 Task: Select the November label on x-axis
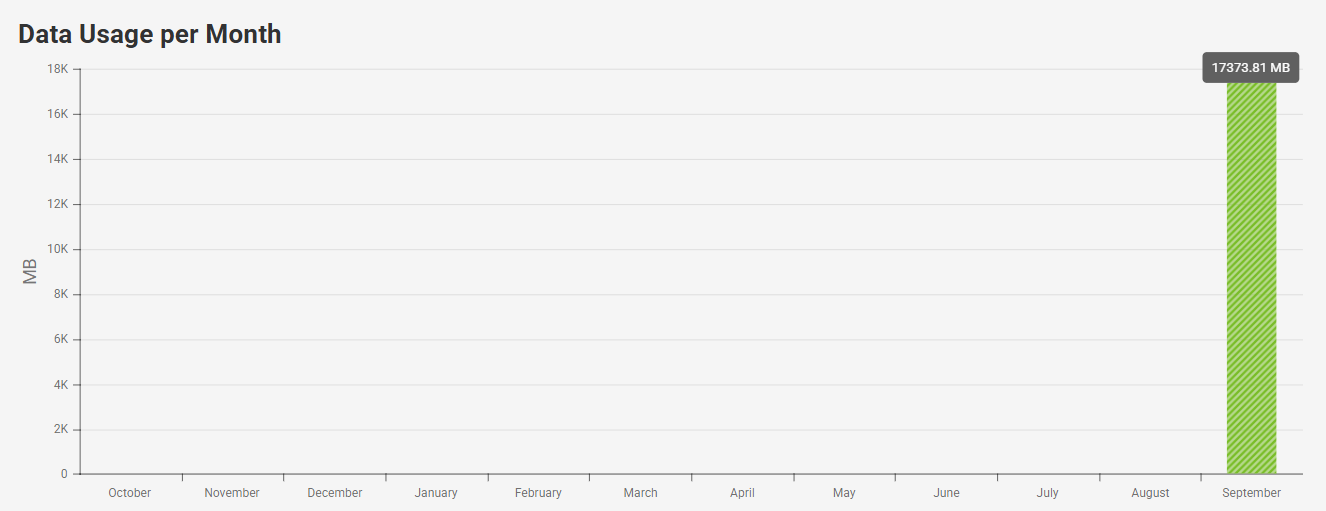(x=232, y=493)
